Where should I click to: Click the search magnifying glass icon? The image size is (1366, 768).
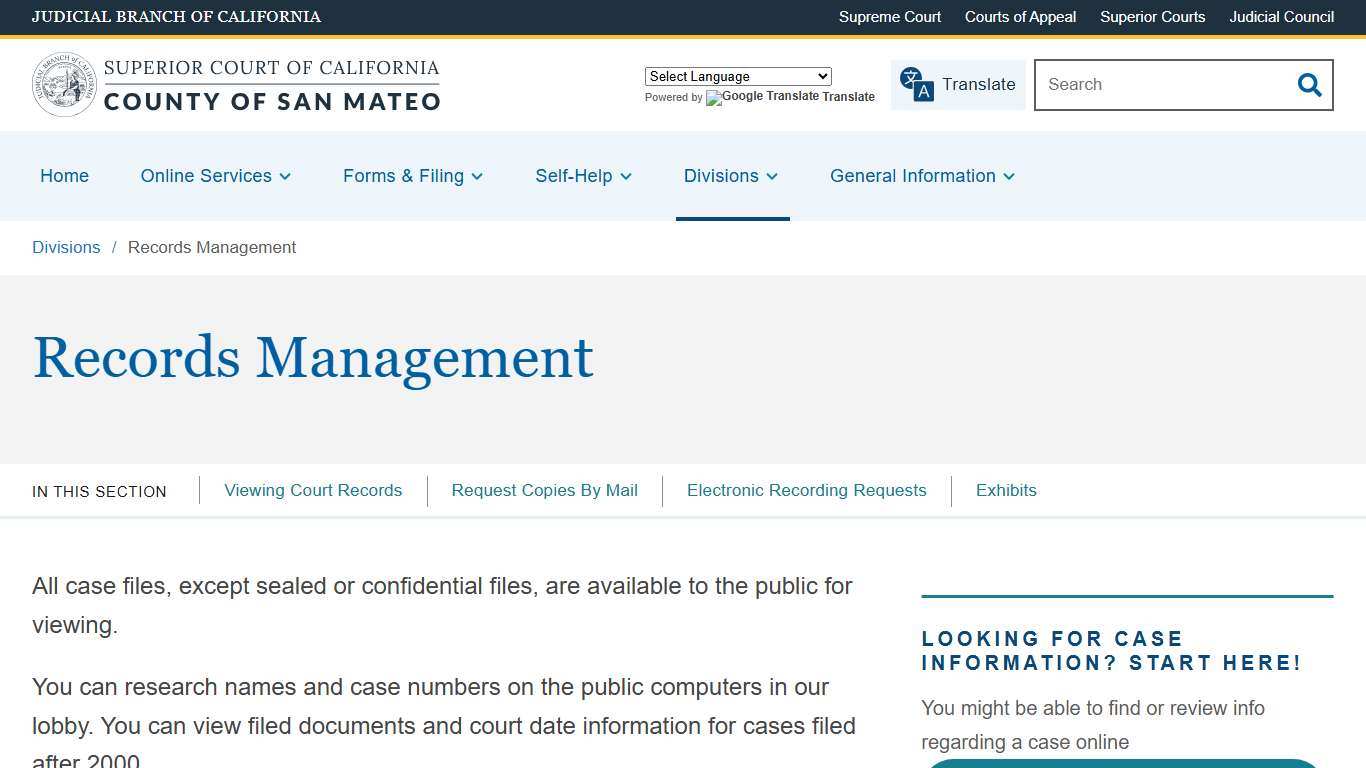pos(1309,85)
